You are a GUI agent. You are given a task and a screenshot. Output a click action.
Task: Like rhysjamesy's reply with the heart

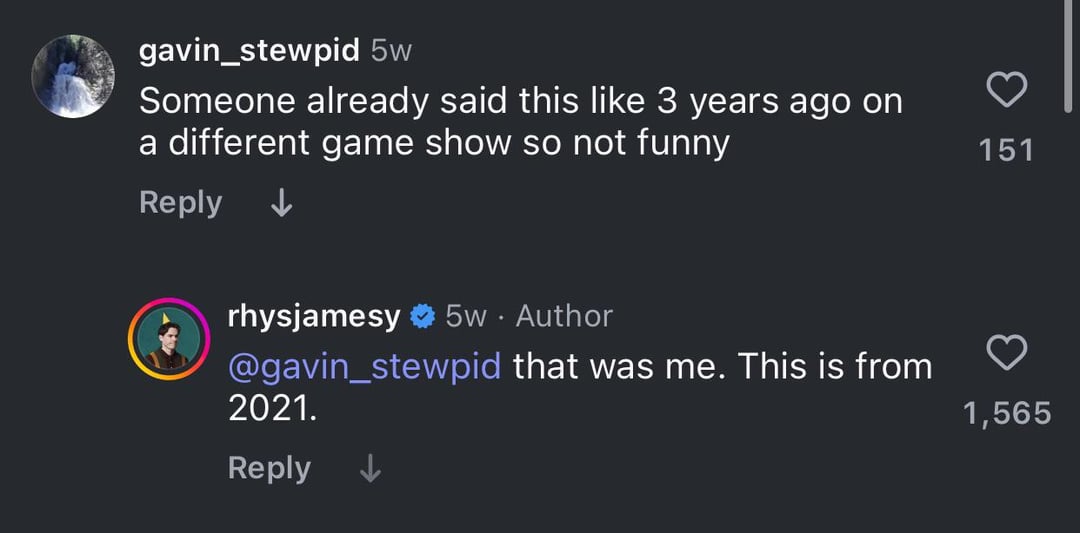1006,352
